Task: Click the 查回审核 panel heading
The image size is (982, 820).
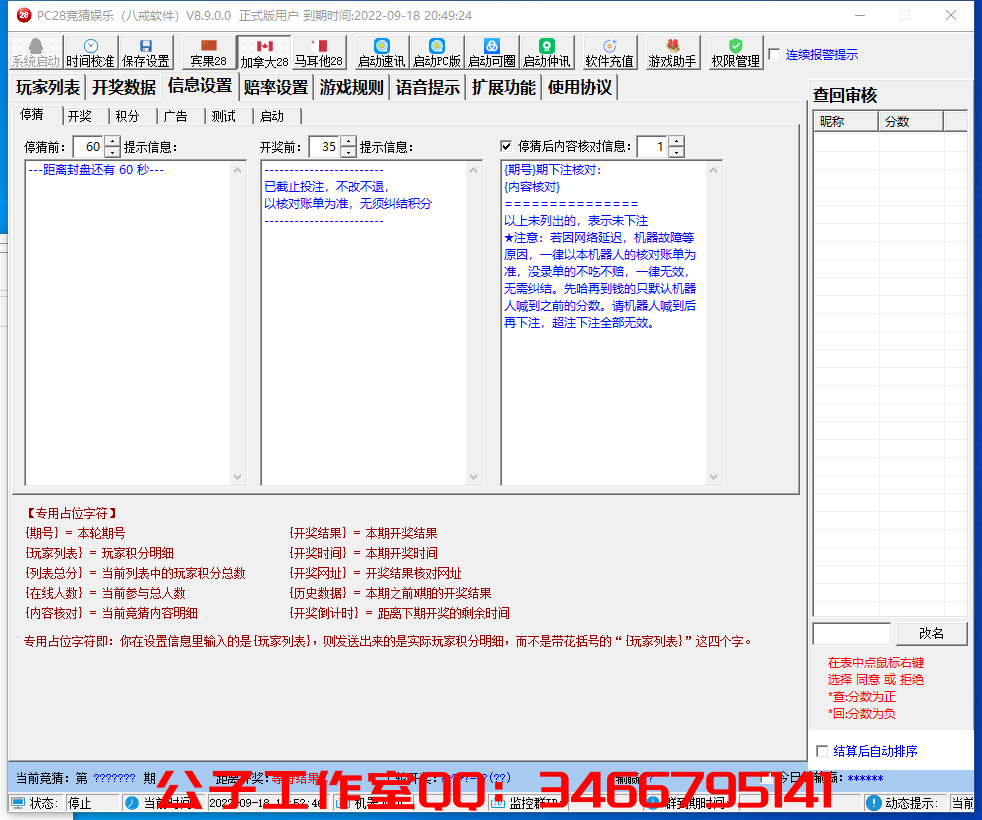Action: 845,95
